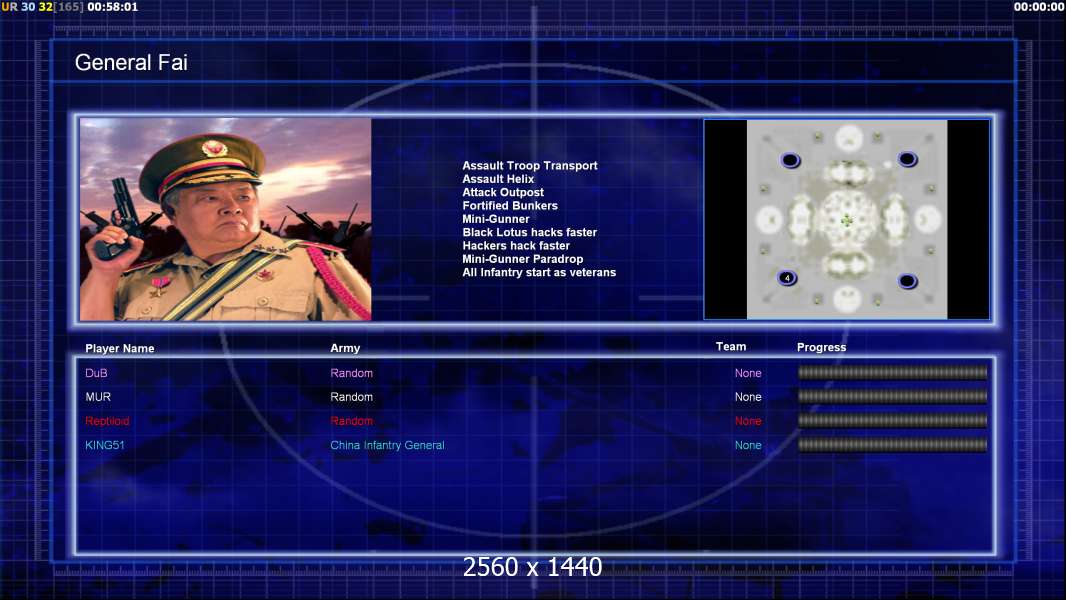Click KING51's team value 'None'
This screenshot has width=1066, height=600.
[748, 445]
